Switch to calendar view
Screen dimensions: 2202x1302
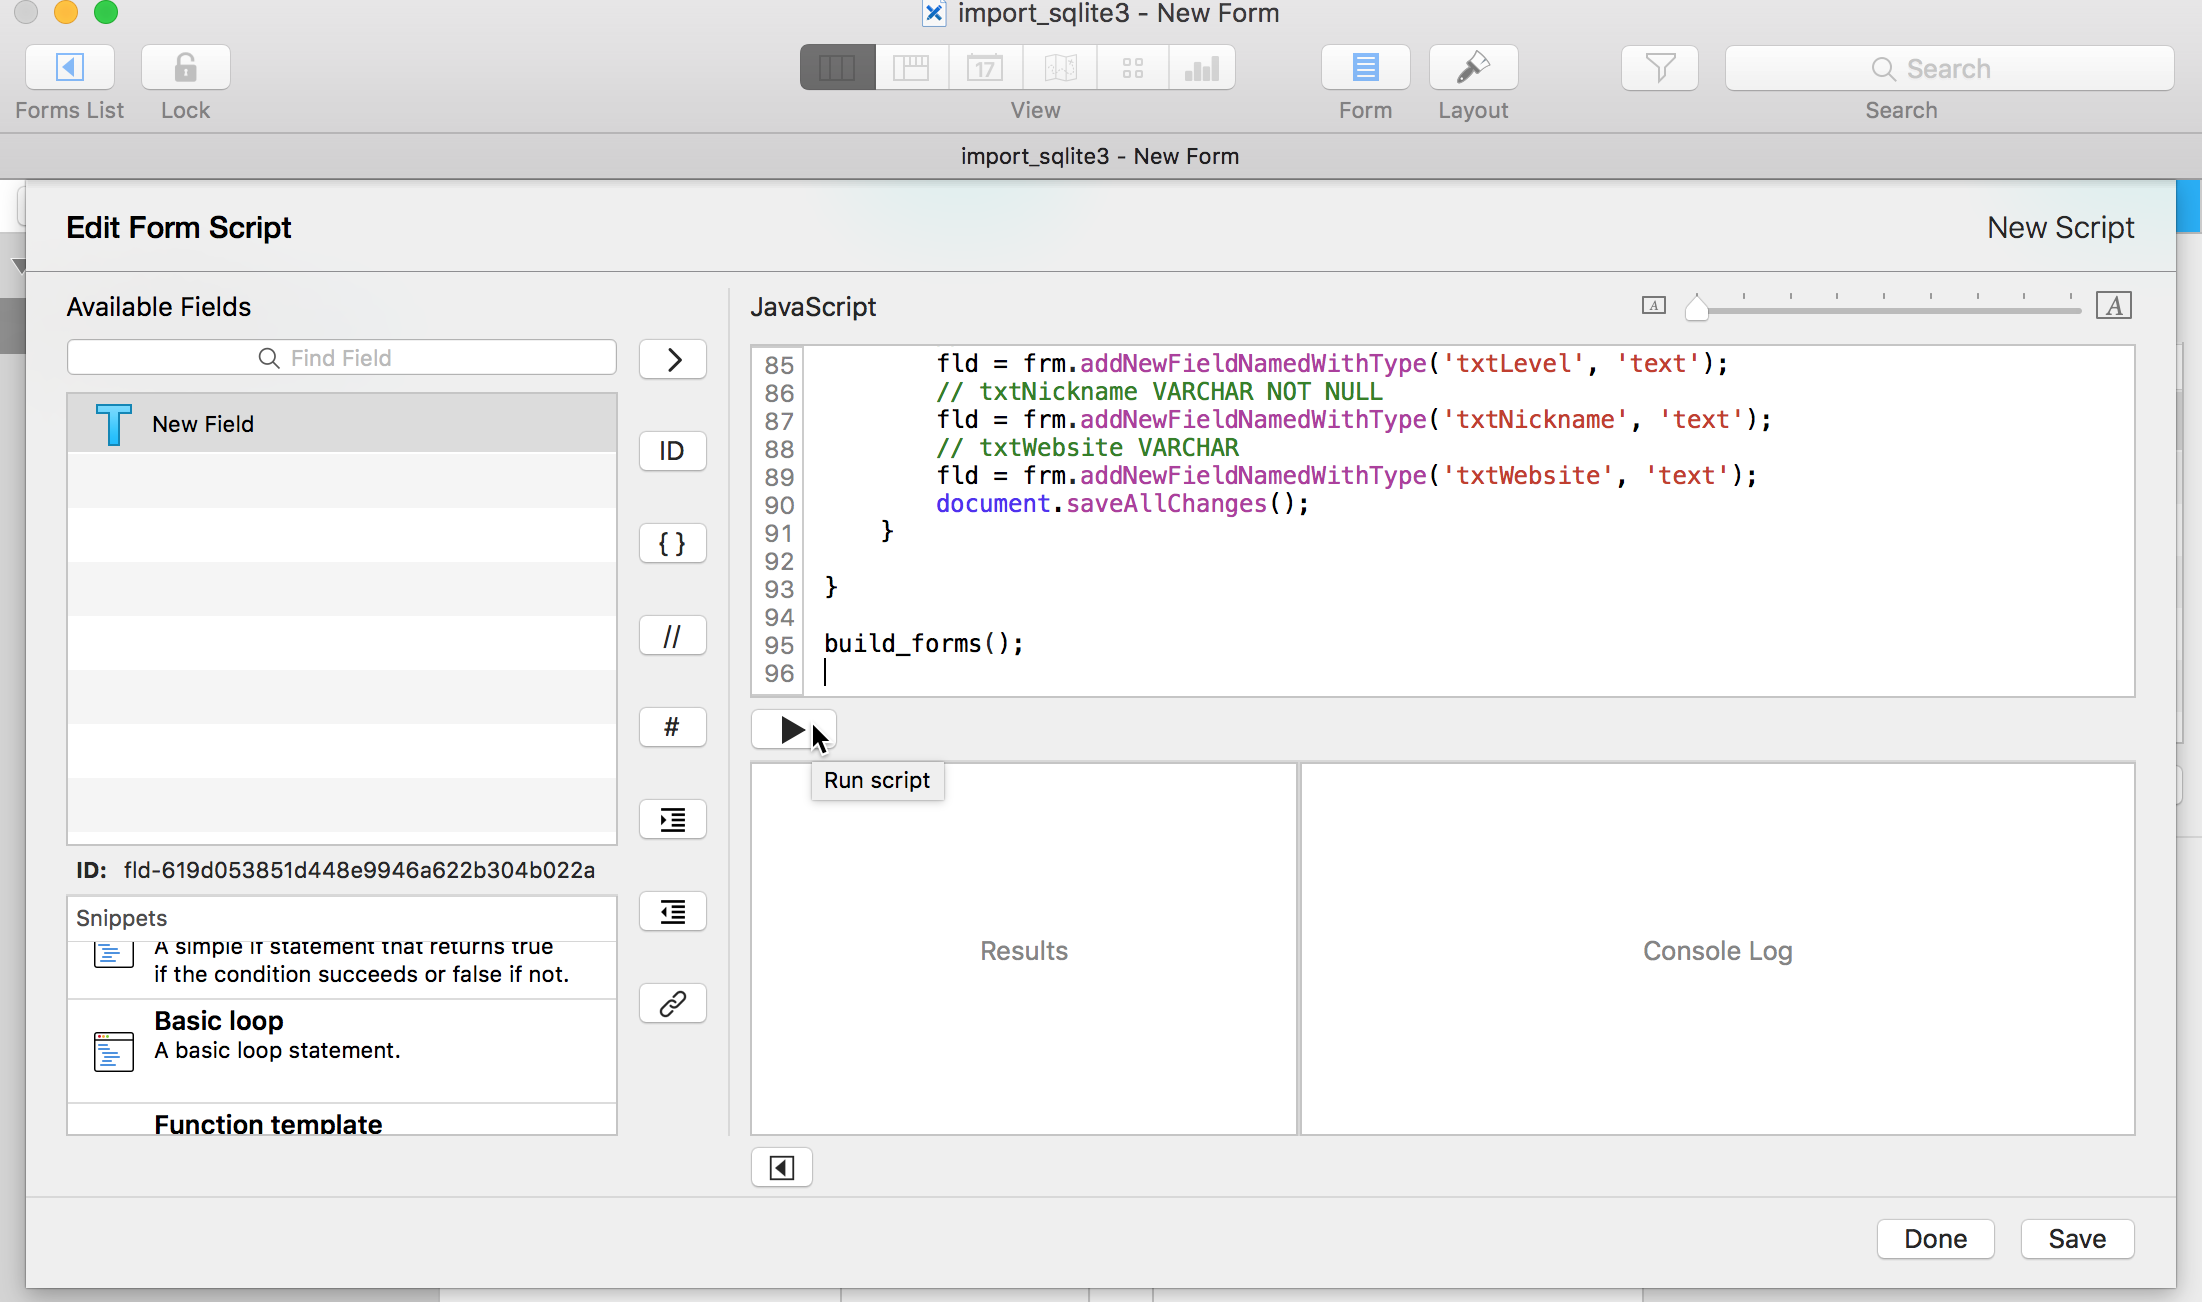tap(985, 68)
